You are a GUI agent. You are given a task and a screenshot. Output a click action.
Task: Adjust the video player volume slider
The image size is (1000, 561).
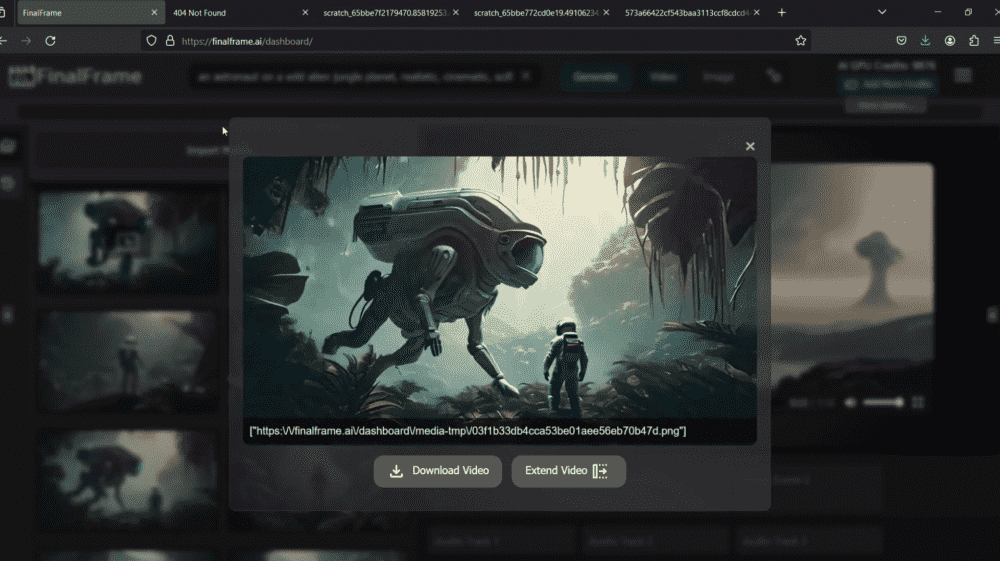point(883,402)
